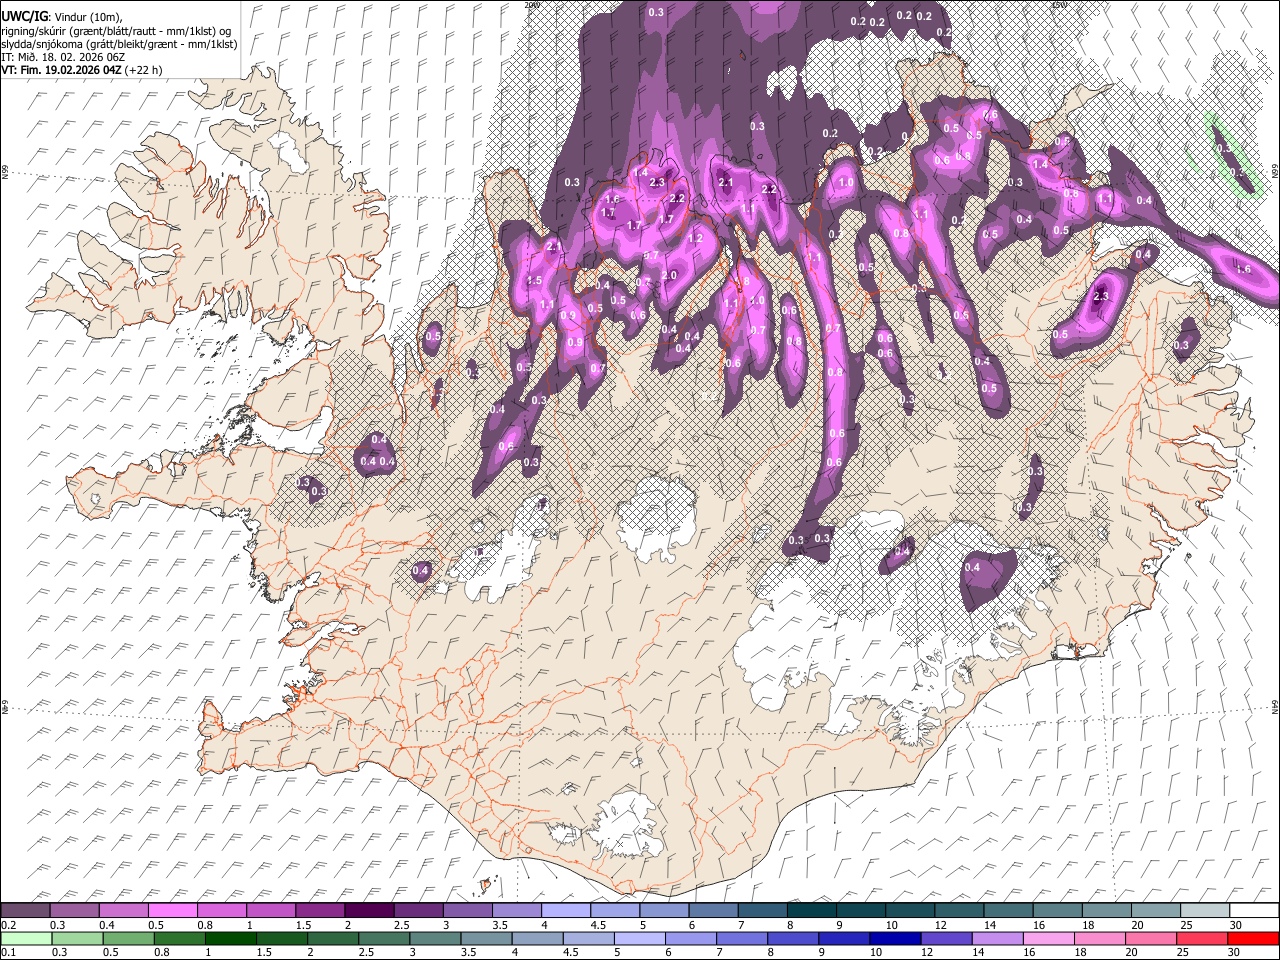The height and width of the screenshot is (960, 1280).
Task: Select the 'IT: Mið. 18. 02. 2026 06Z' line
Action: point(63,57)
